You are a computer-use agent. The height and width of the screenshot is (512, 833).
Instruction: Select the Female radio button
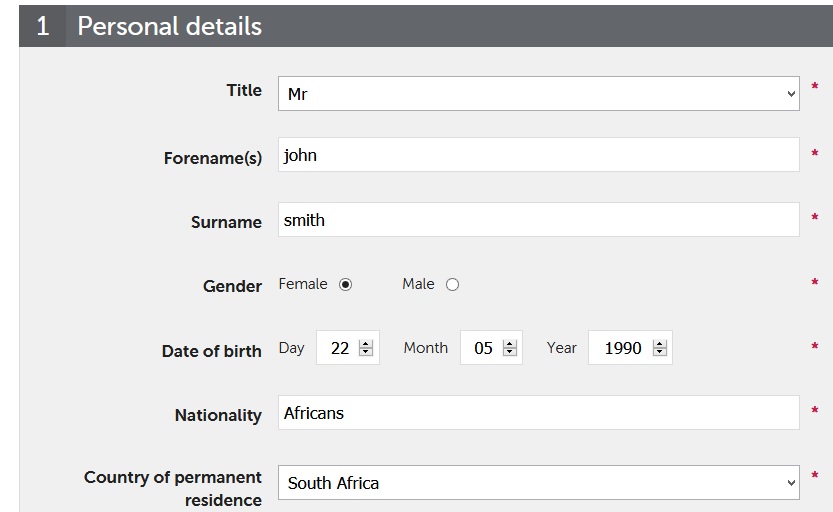(346, 285)
